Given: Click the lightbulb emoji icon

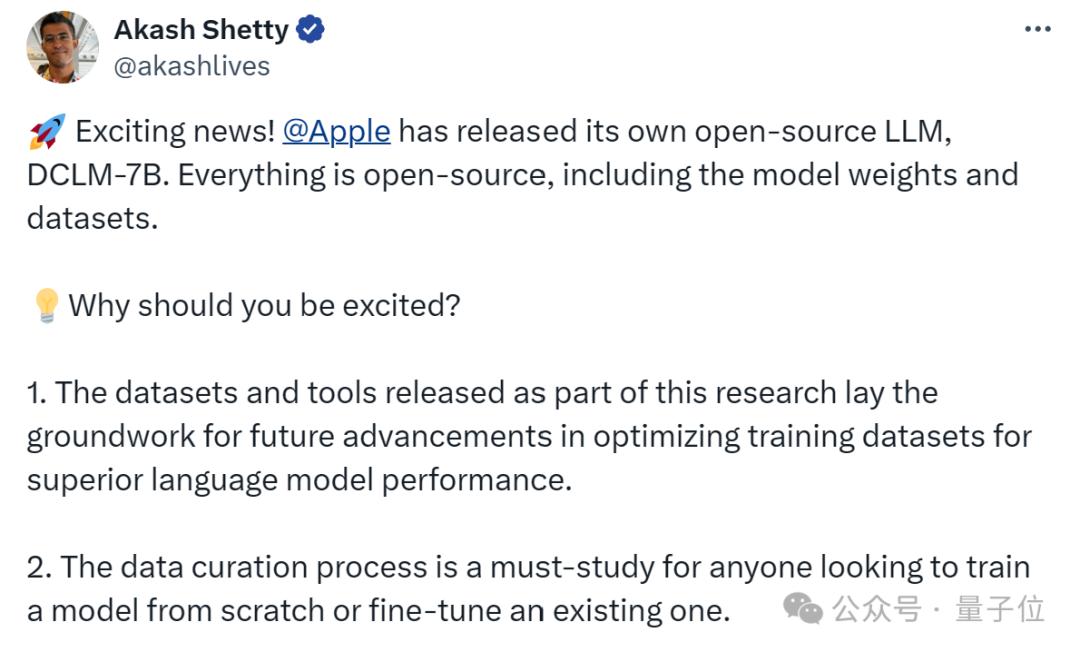Looking at the screenshot, I should 45,305.
